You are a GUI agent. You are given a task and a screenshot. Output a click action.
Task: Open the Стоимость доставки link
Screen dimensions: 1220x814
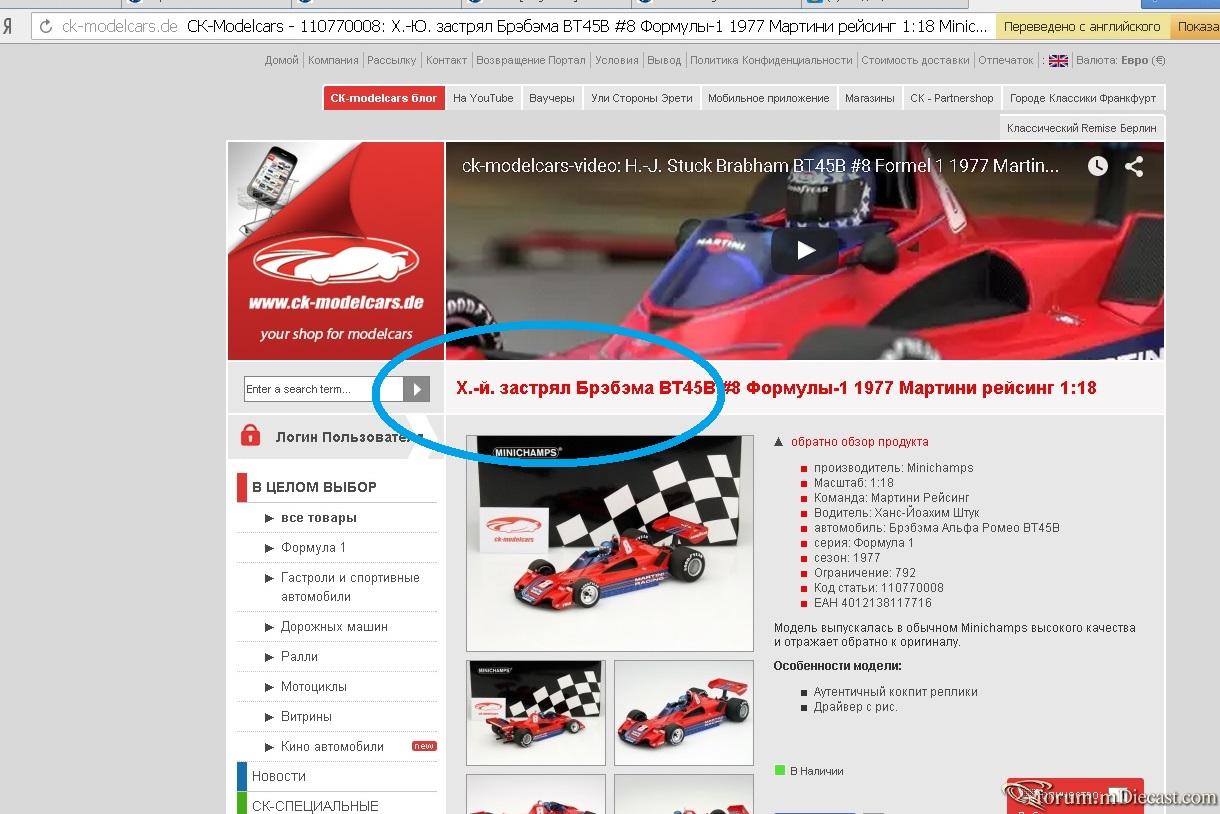click(x=916, y=60)
